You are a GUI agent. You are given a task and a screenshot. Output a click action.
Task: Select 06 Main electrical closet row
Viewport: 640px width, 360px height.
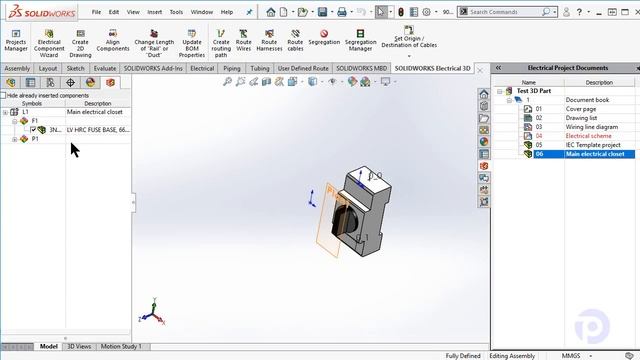point(578,154)
